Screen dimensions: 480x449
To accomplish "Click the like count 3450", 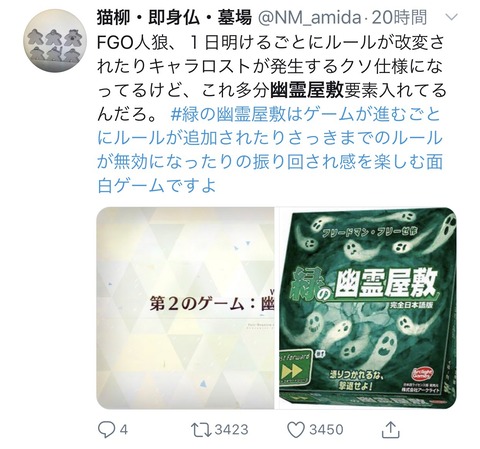I will pos(326,430).
